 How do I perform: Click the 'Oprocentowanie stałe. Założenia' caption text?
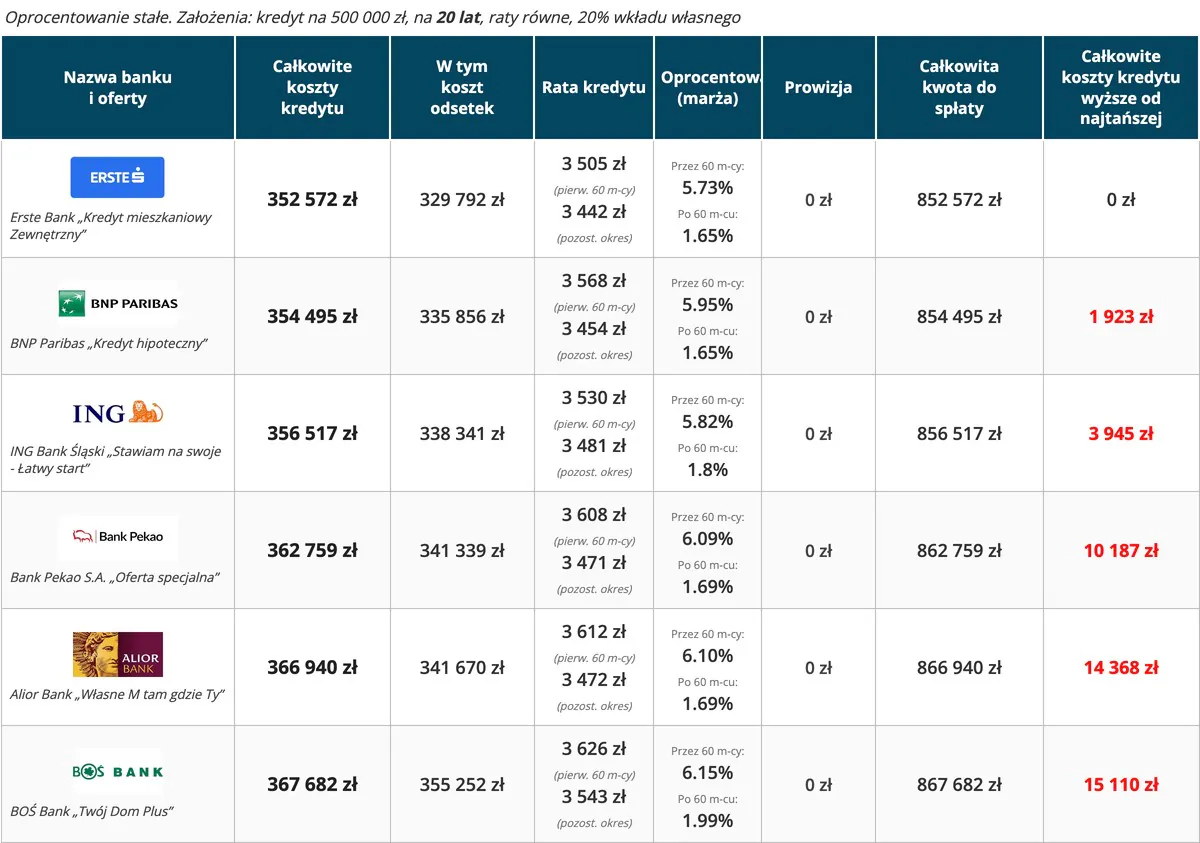click(x=373, y=18)
